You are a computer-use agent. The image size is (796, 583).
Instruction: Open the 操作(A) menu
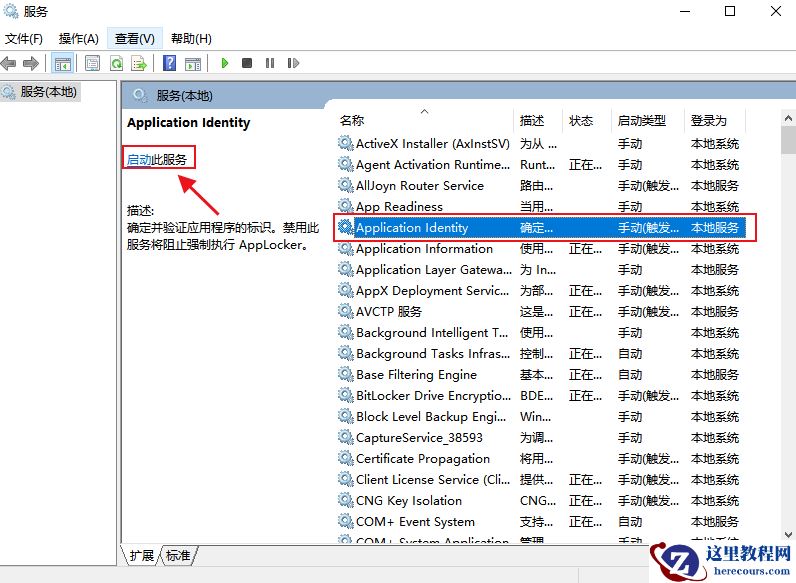(78, 39)
